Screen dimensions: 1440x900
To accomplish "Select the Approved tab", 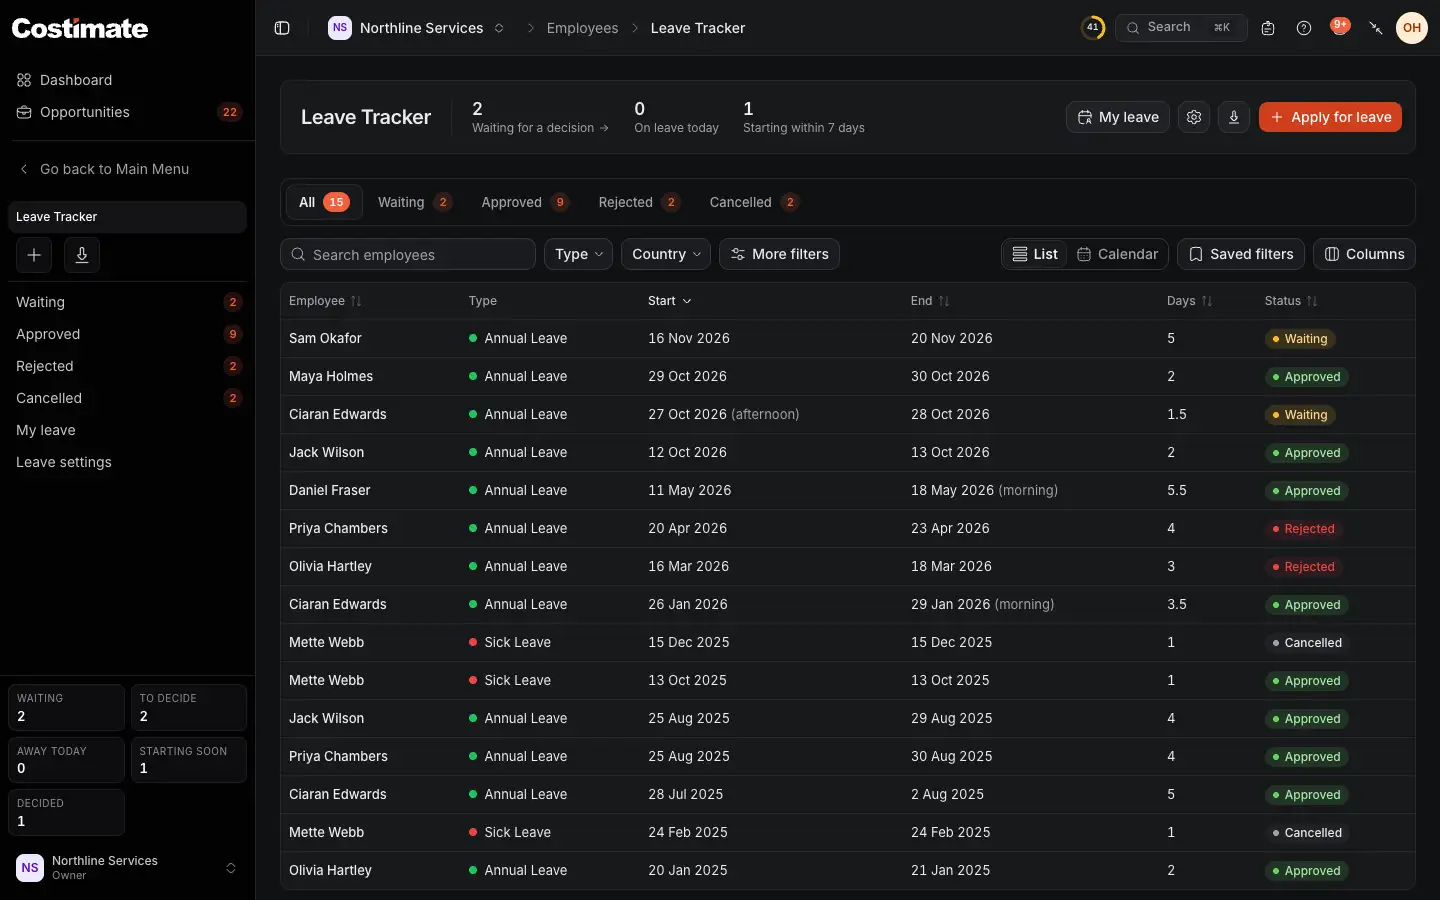I will 525,202.
